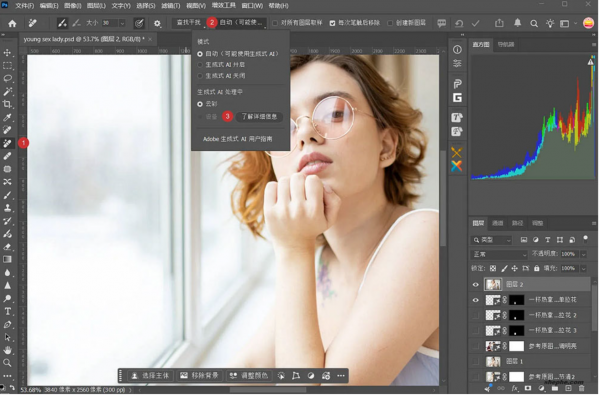Create a new layer plus icon
Screen dimensions: 600x395
[x=568, y=388]
